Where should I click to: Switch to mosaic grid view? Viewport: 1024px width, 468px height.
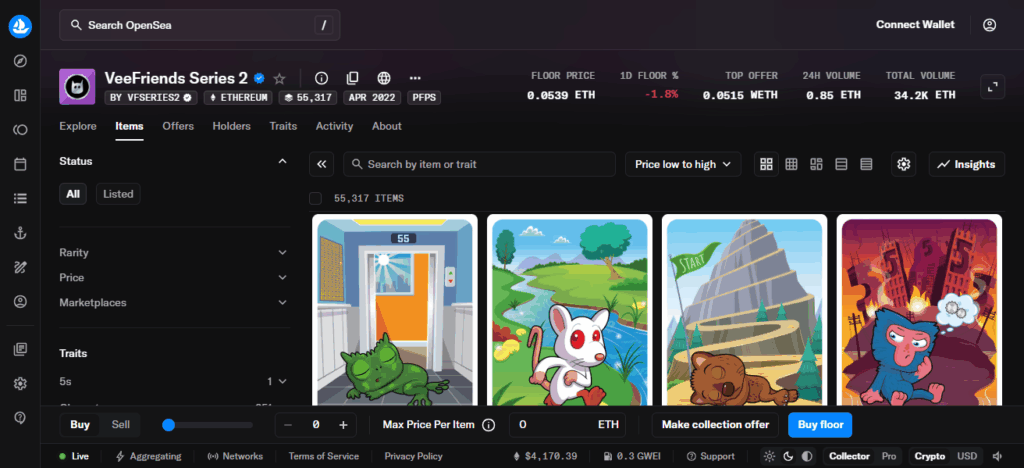pyautogui.click(x=816, y=164)
